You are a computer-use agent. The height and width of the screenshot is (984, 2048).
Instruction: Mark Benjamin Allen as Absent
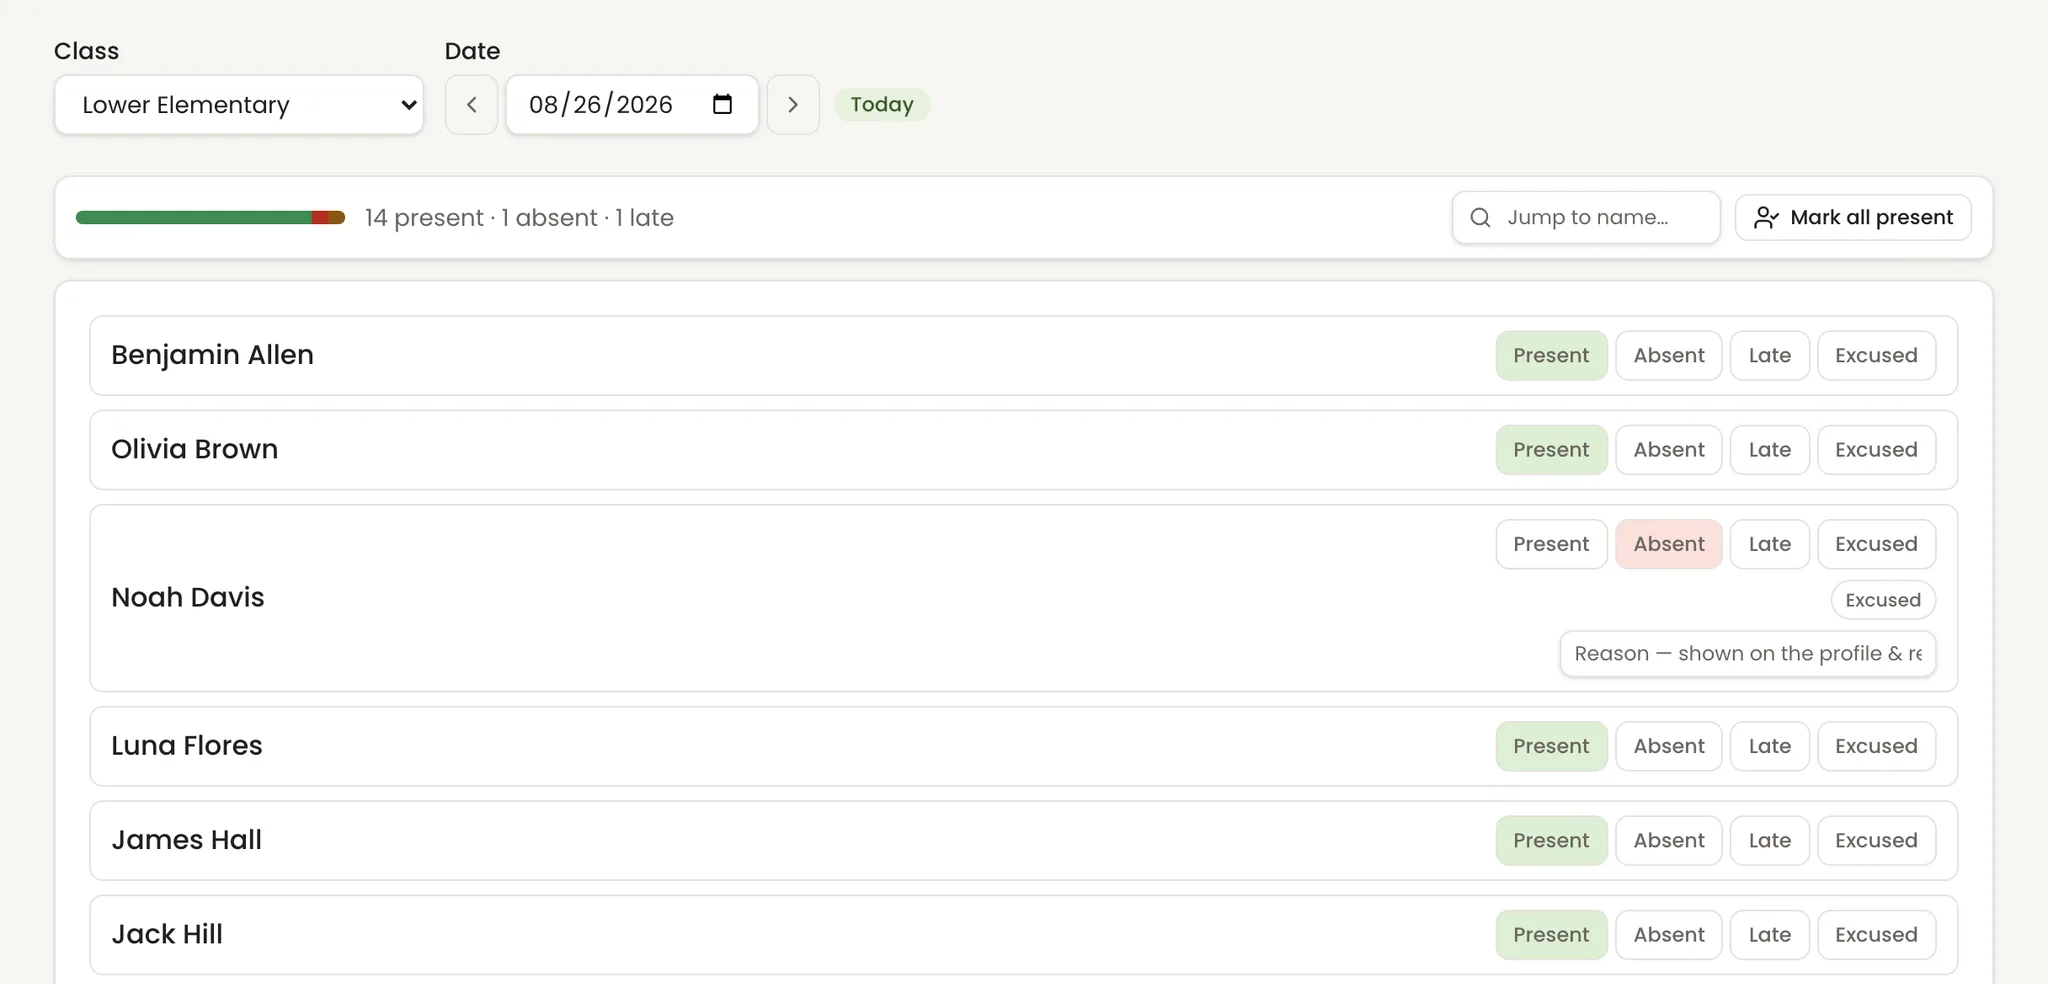click(1669, 356)
